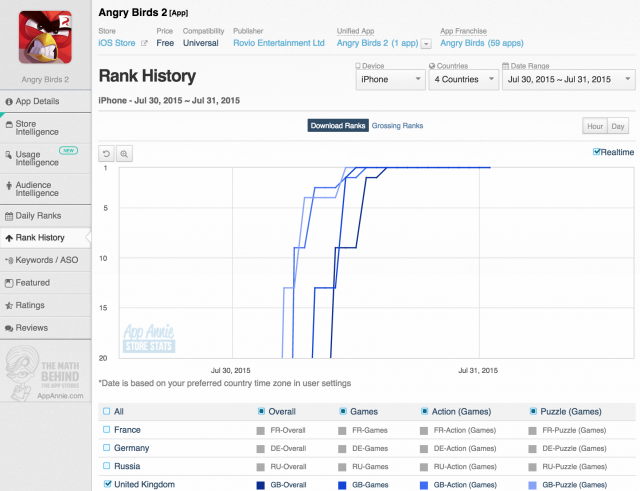Click the GB-Overall dark blue color swatch
The width and height of the screenshot is (640, 491).
point(262,485)
